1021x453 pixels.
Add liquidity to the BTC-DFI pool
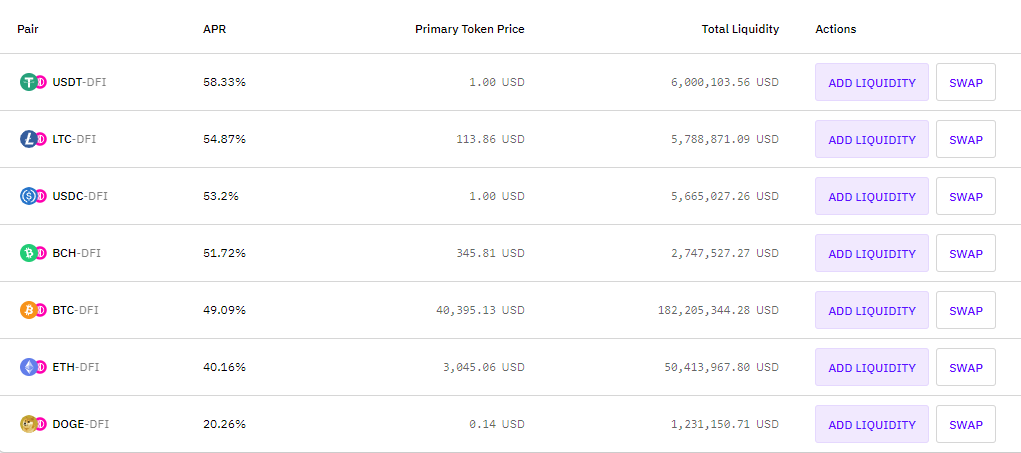click(x=872, y=310)
